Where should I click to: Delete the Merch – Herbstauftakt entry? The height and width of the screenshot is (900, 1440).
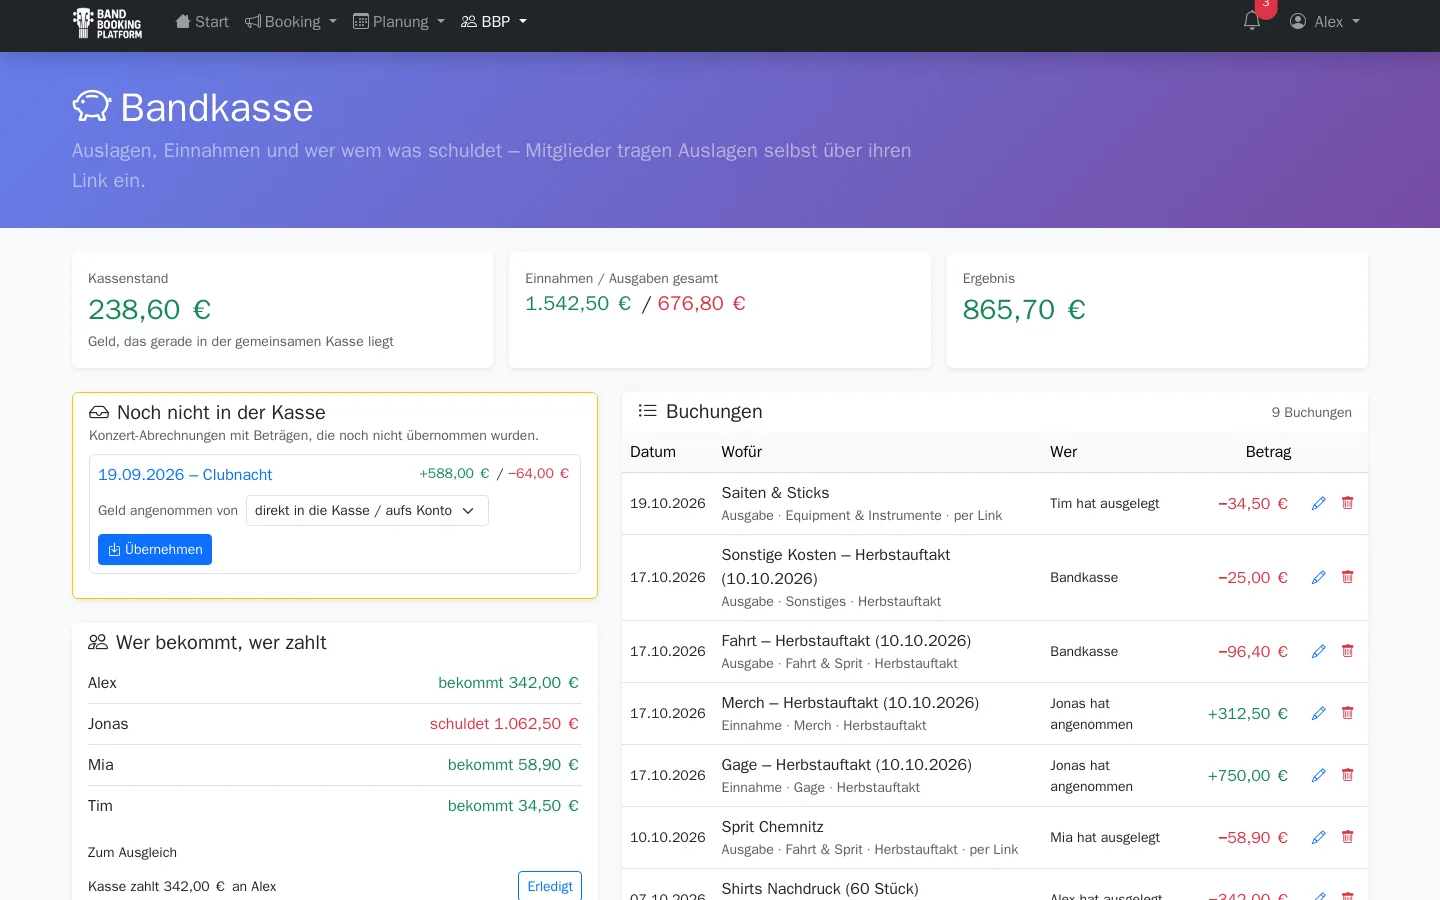click(x=1347, y=713)
